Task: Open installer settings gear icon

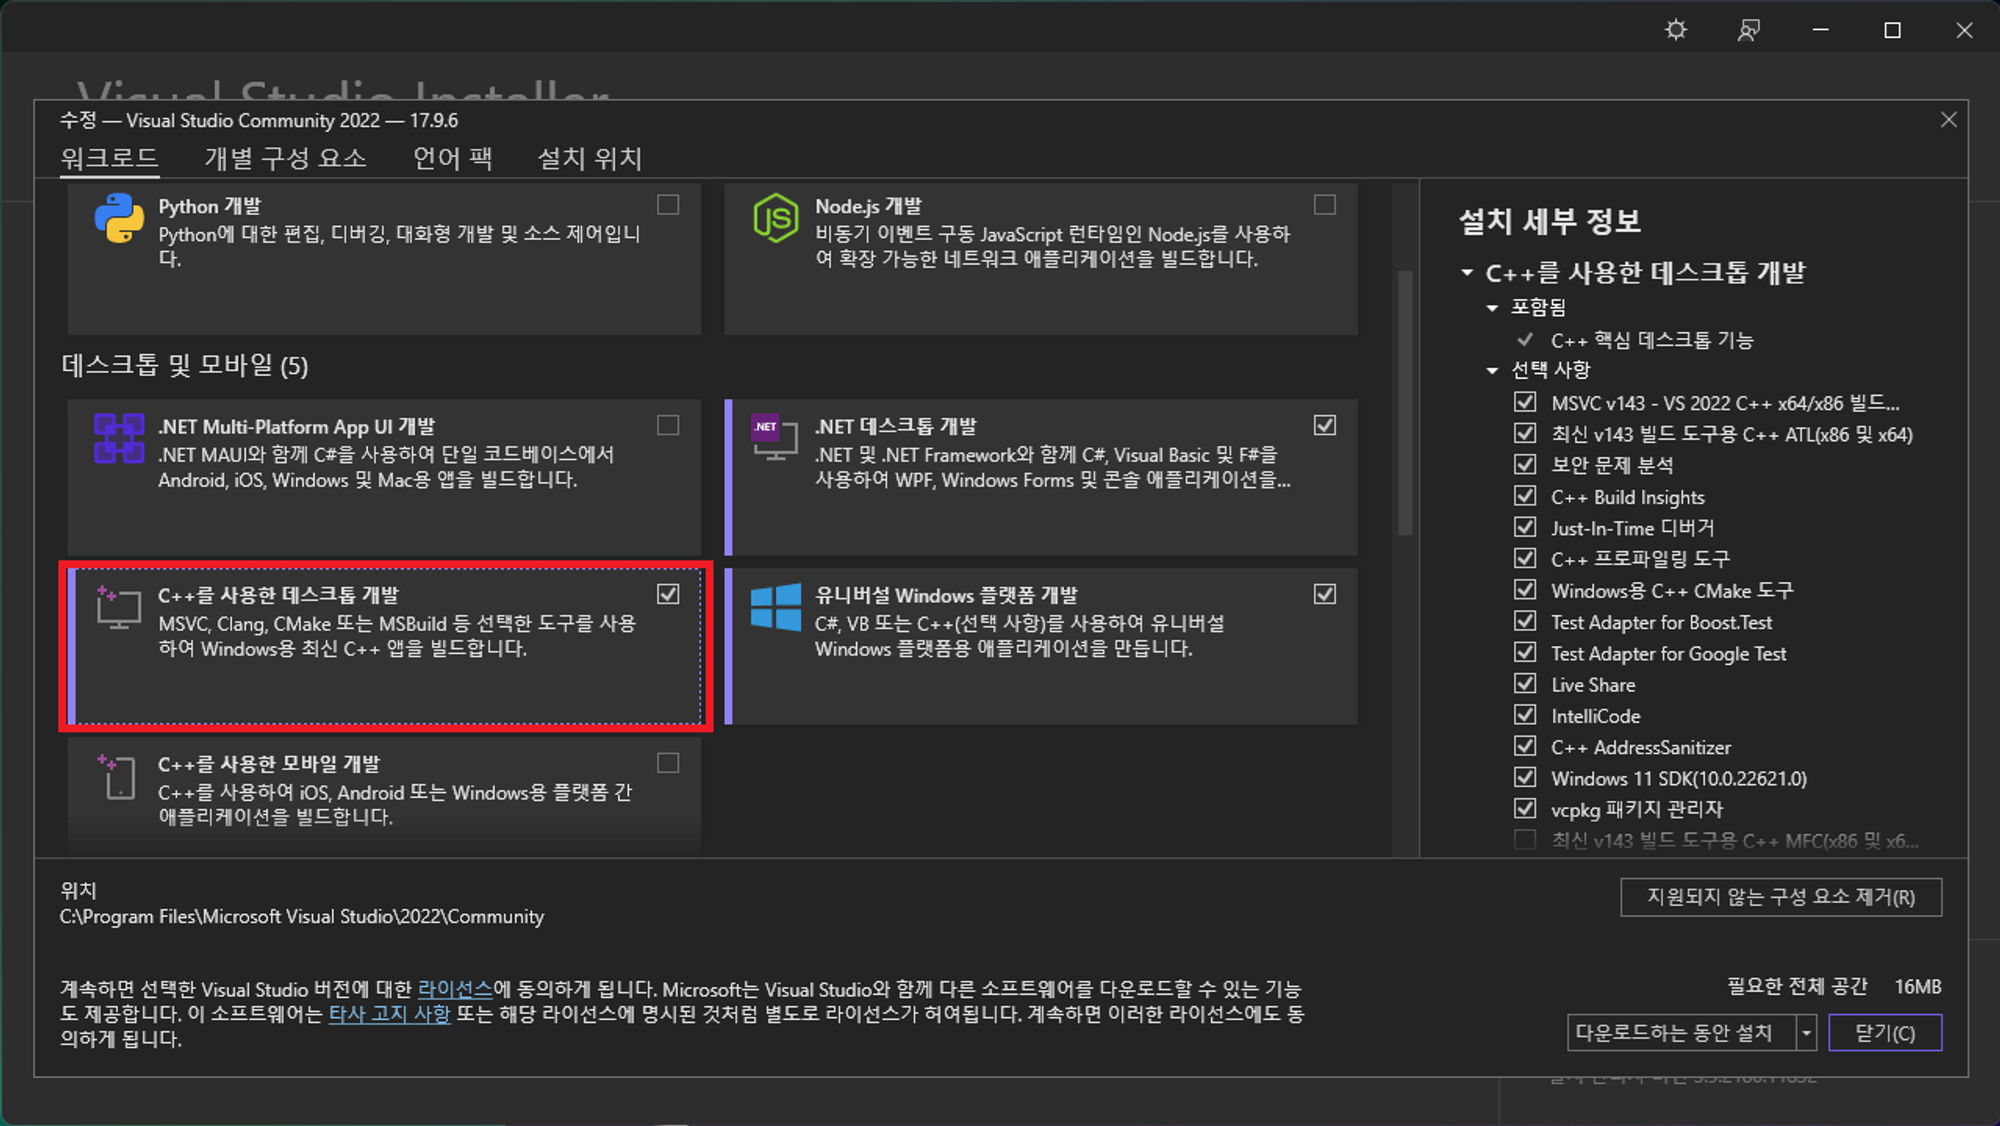Action: (1676, 30)
